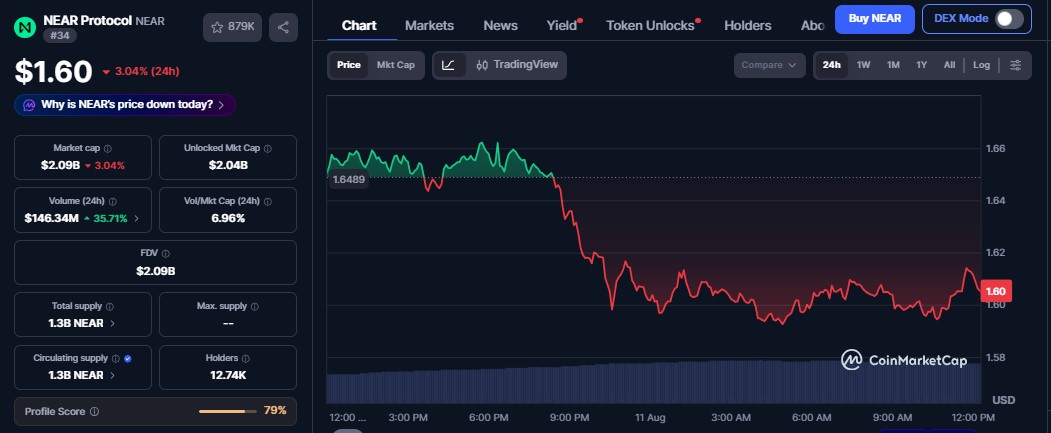Image resolution: width=1051 pixels, height=433 pixels.
Task: Click the Profile Score progress bar
Action: point(228,412)
